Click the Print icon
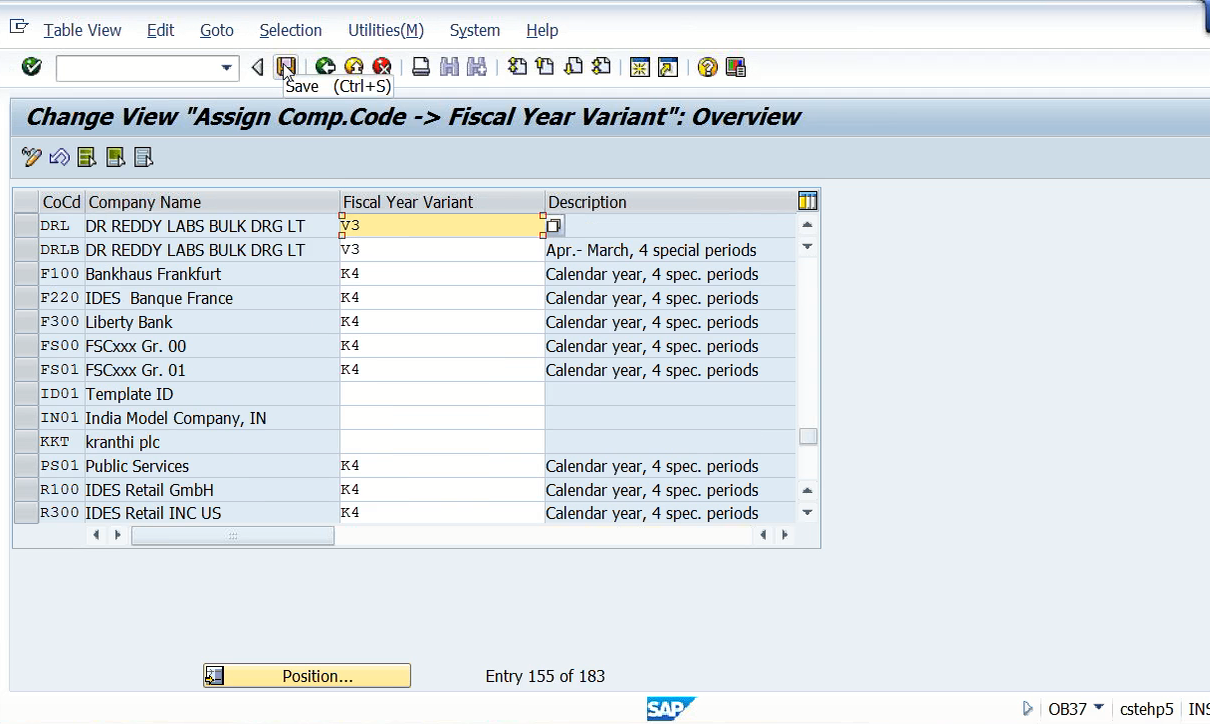Screen dimensions: 1210x724 click(x=421, y=67)
